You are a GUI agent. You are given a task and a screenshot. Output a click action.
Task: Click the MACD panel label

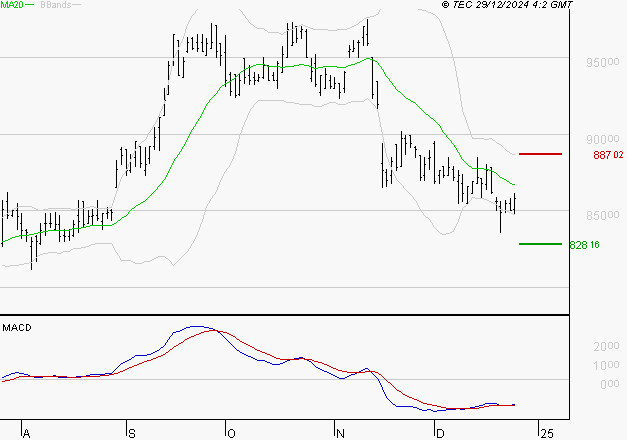tap(17, 328)
